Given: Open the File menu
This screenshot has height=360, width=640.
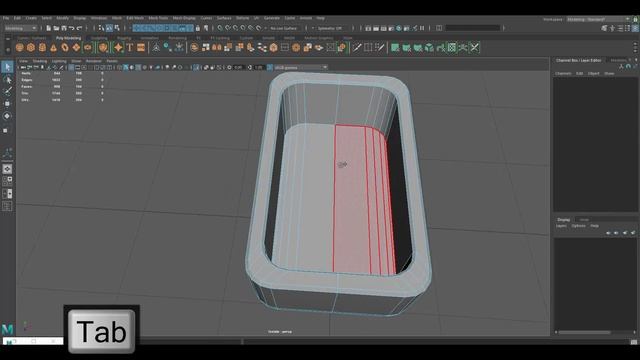Looking at the screenshot, I should coord(6,18).
